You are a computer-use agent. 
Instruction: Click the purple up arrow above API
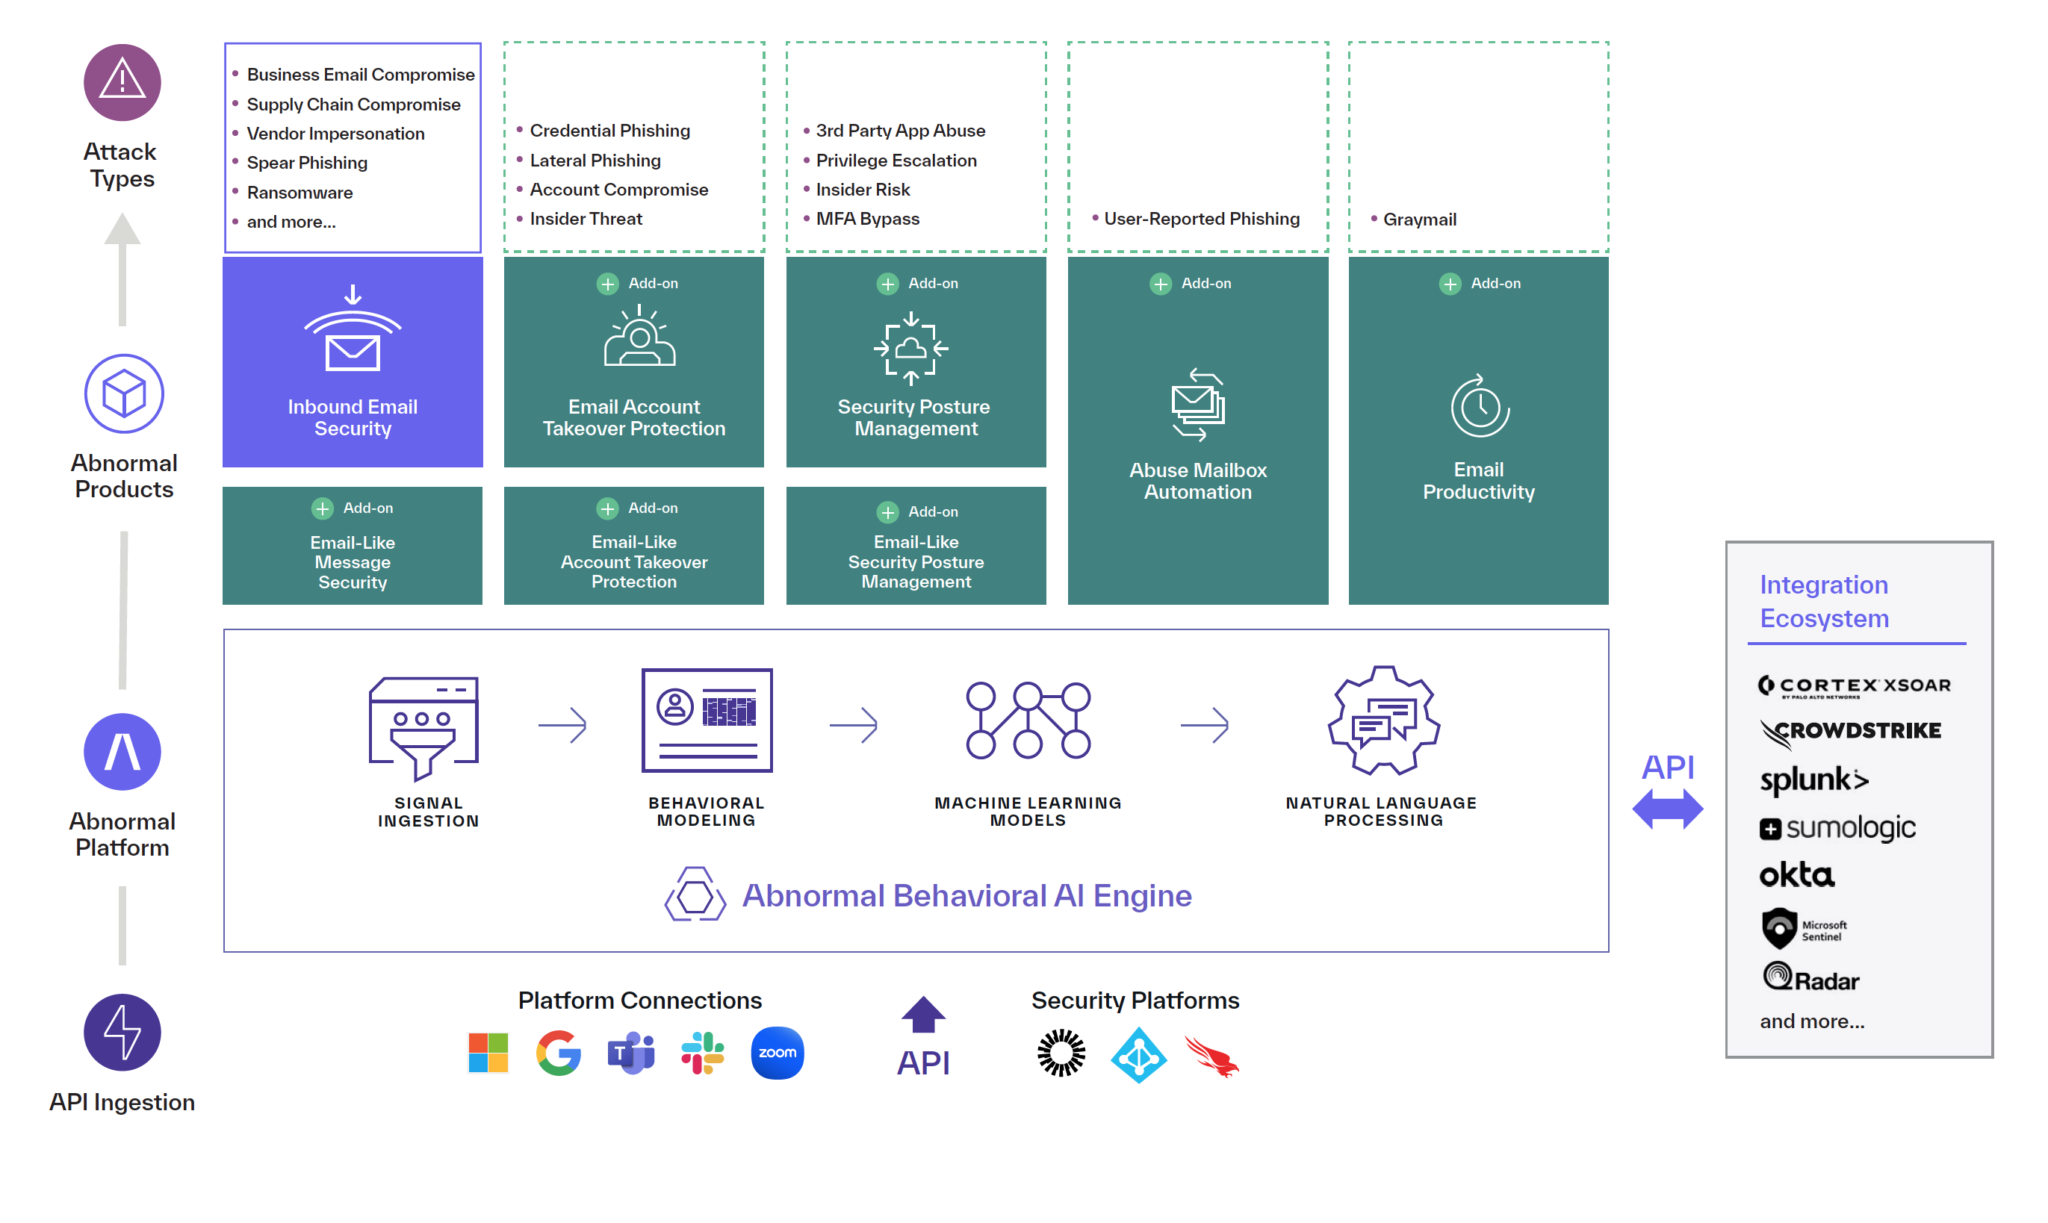pos(923,1014)
